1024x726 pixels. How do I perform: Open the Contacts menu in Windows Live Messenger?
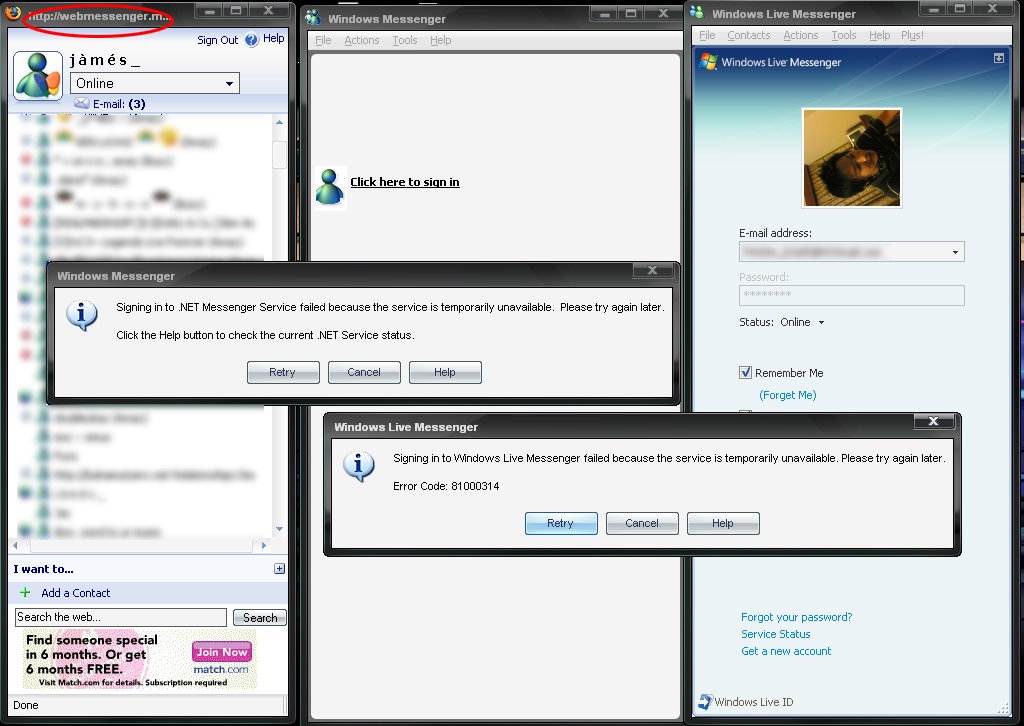pos(748,35)
